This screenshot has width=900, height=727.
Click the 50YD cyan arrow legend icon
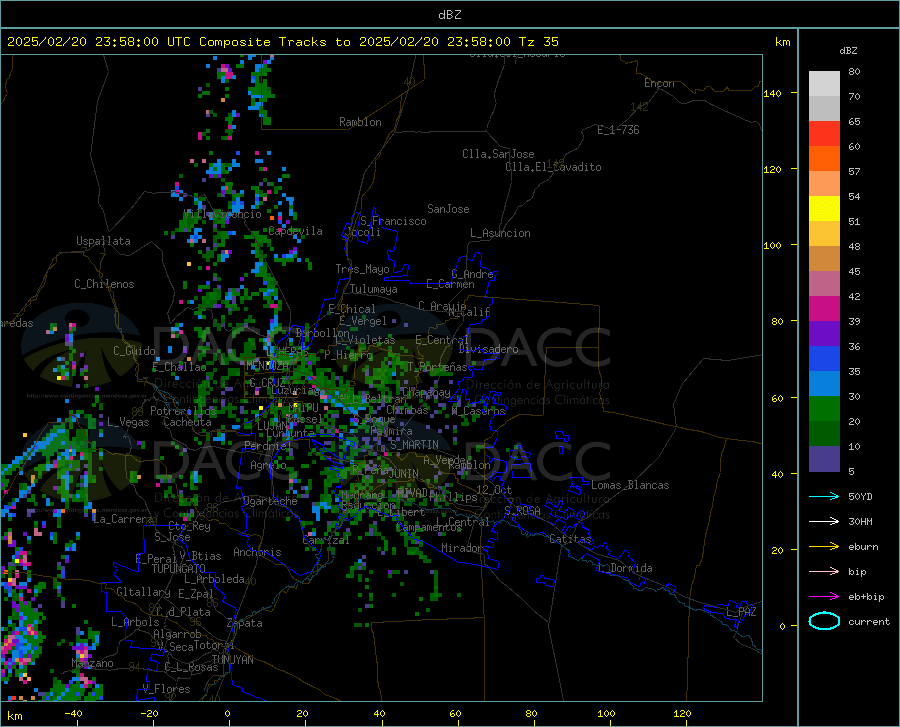[824, 496]
